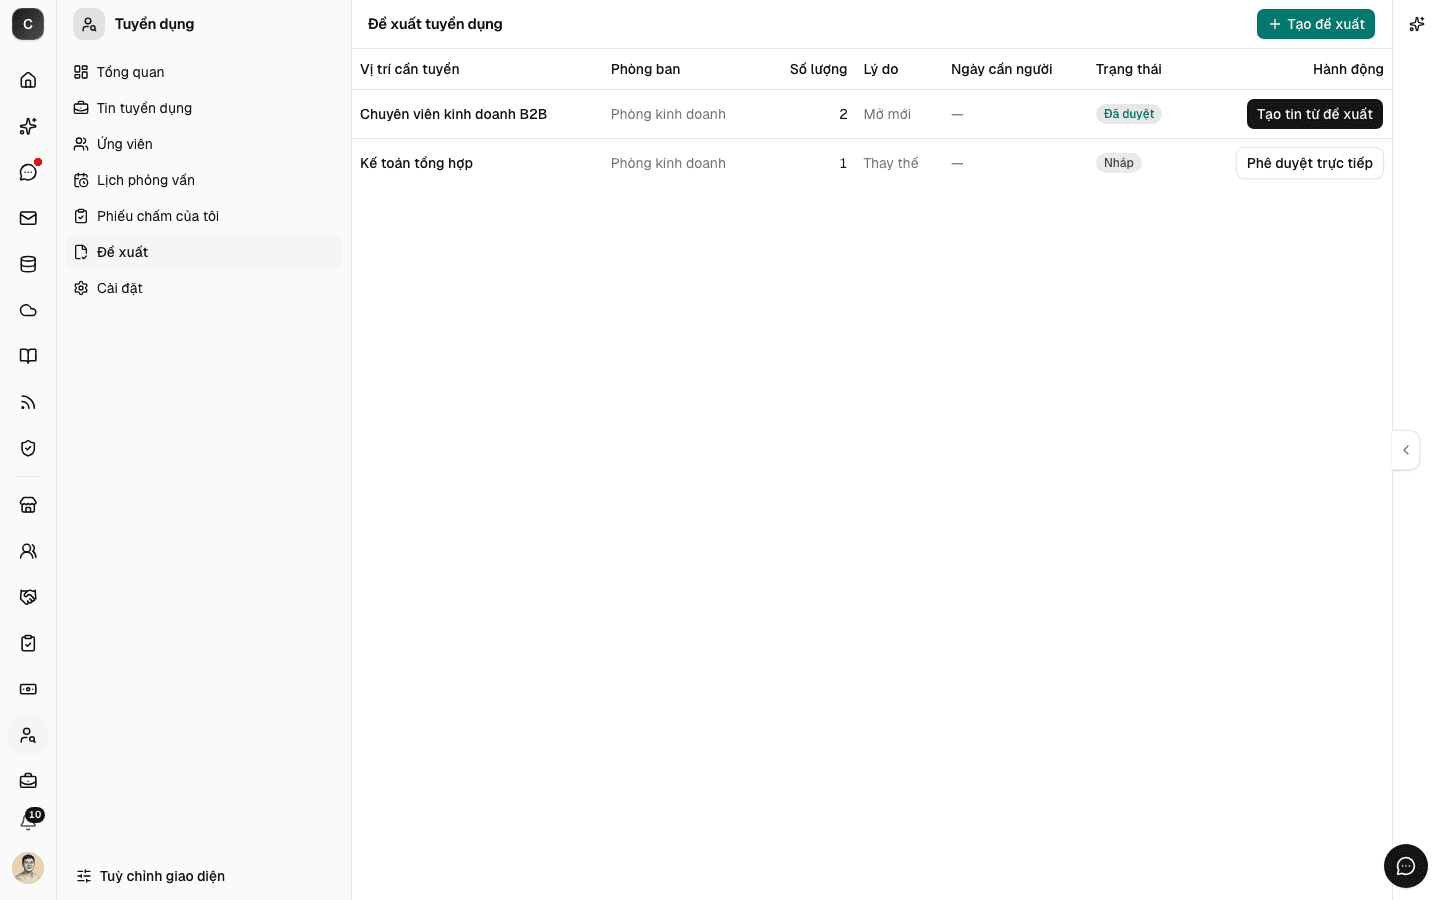Open the clipboard check tasks icon
The height and width of the screenshot is (900, 1440).
28,643
